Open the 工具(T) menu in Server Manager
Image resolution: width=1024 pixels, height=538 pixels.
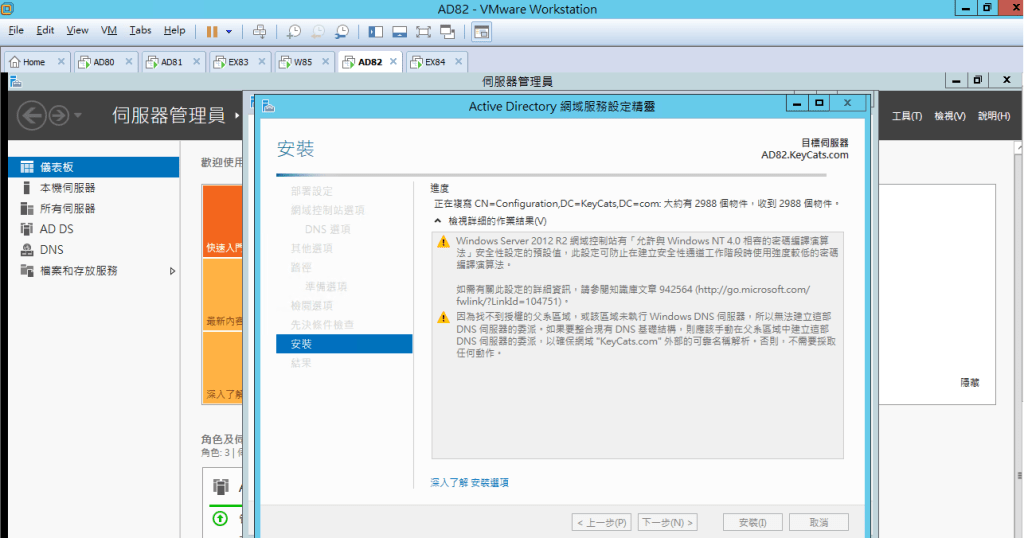(906, 116)
